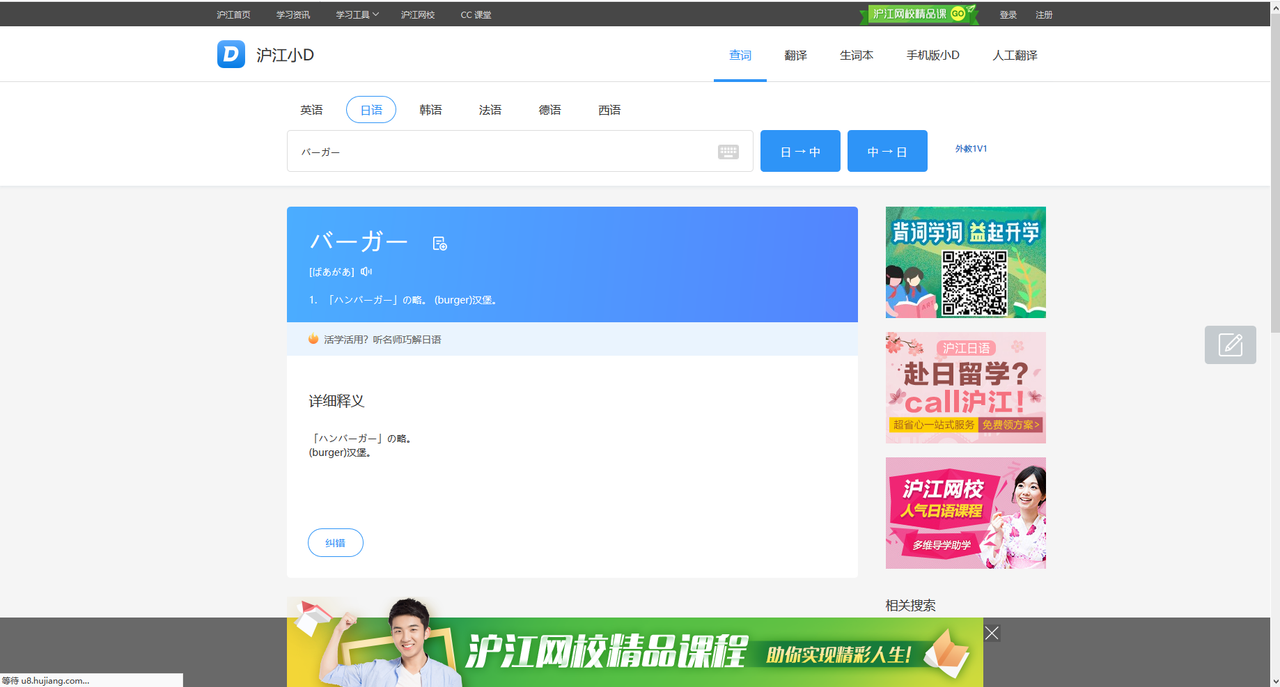Image resolution: width=1280 pixels, height=687 pixels.
Task: Select 韩语 language option
Action: coord(431,110)
